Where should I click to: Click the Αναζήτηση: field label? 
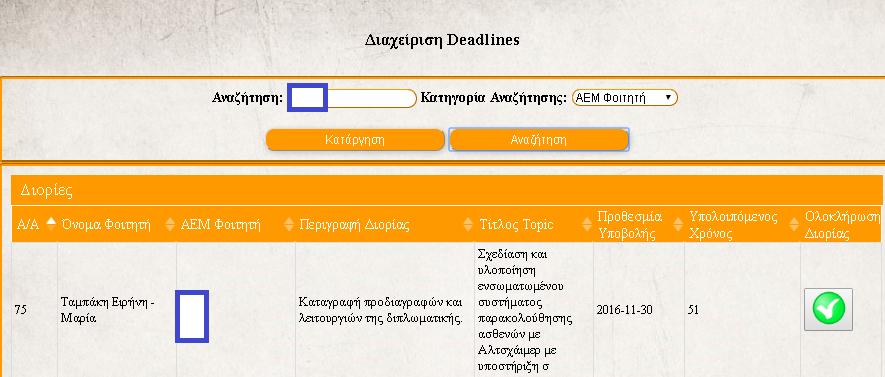(247, 97)
